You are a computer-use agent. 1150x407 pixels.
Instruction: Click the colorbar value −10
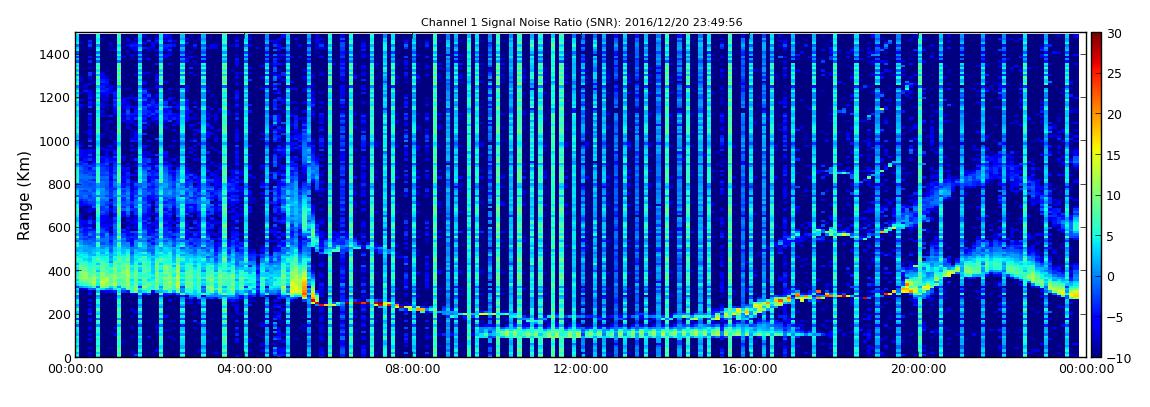coord(1117,357)
